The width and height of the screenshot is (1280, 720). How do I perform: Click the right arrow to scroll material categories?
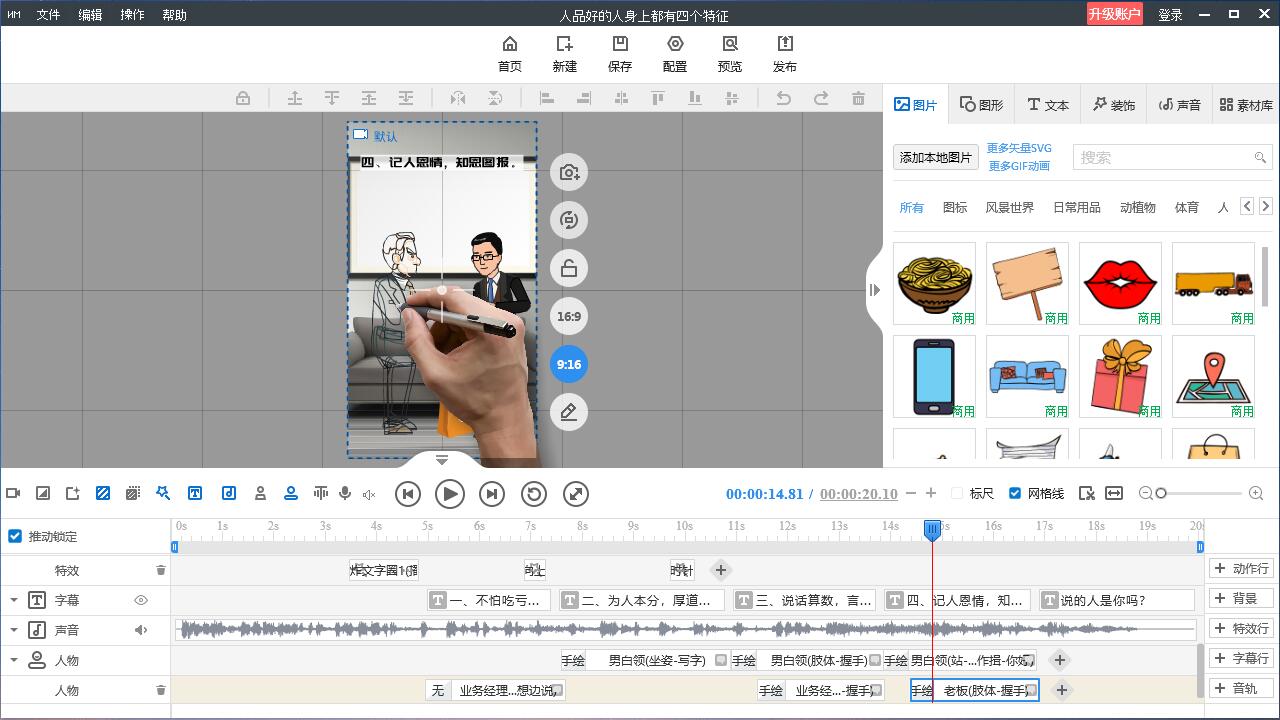click(1265, 205)
